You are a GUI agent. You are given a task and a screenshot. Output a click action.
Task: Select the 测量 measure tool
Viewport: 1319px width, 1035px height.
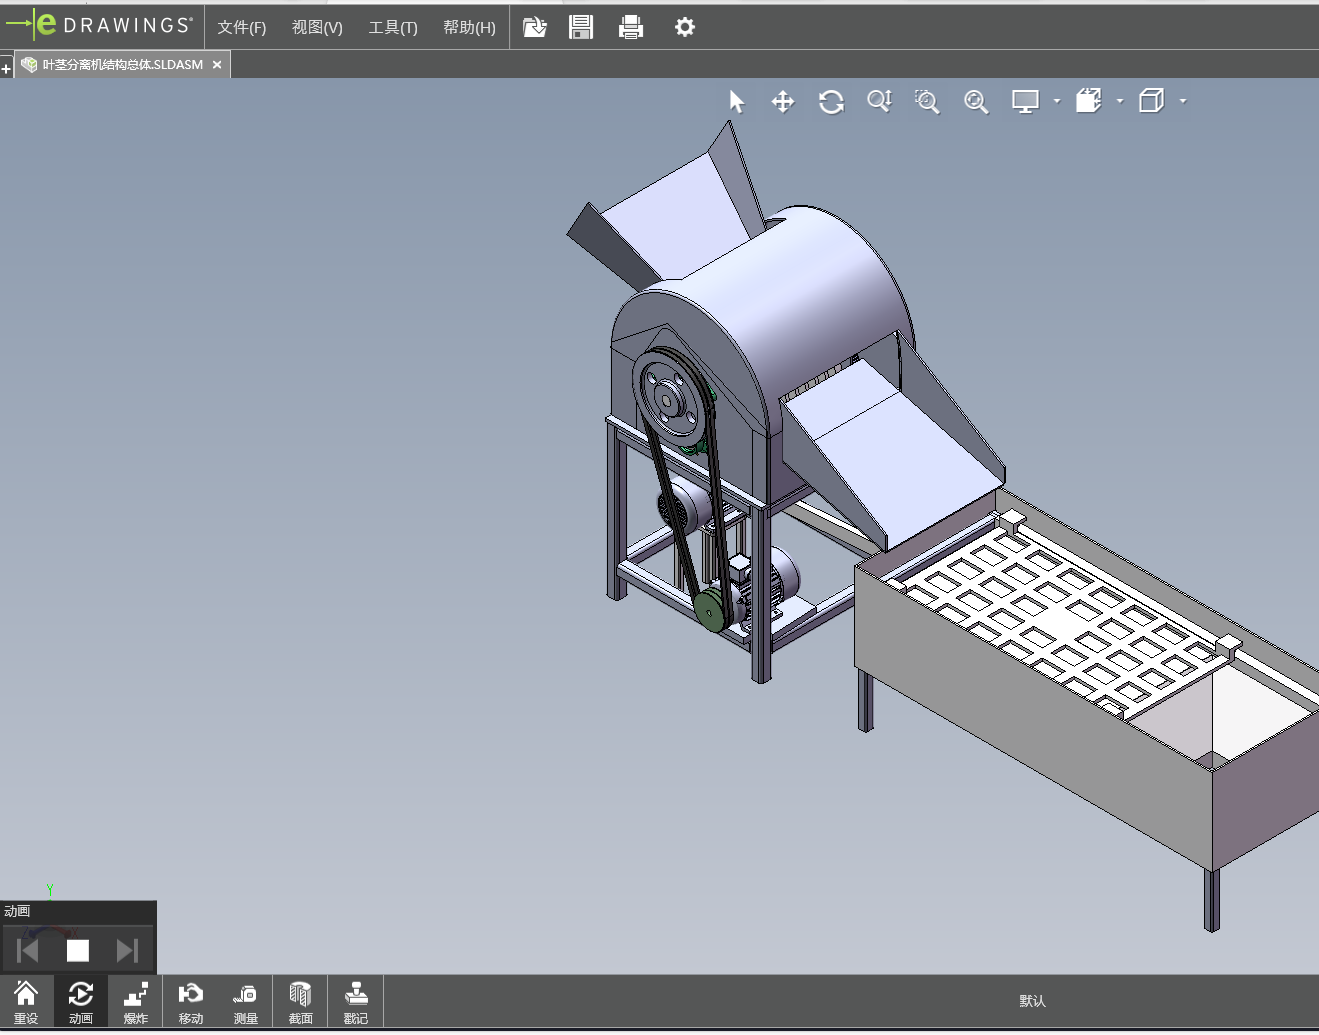tap(246, 1002)
